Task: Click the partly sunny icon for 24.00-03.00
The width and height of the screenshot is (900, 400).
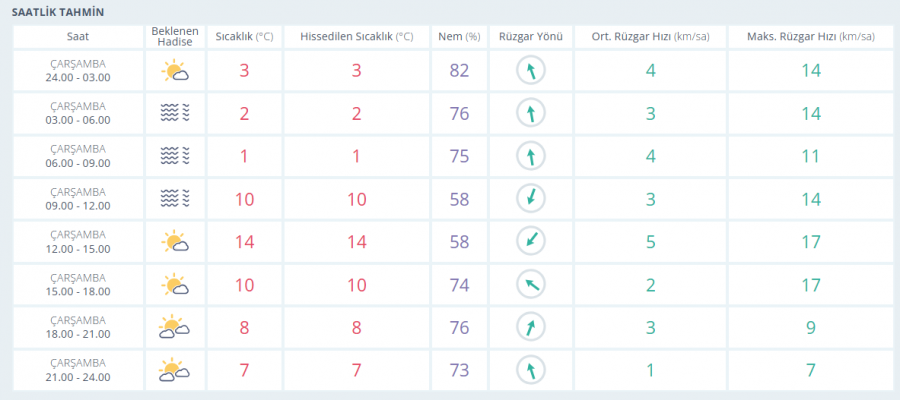Action: 175,71
